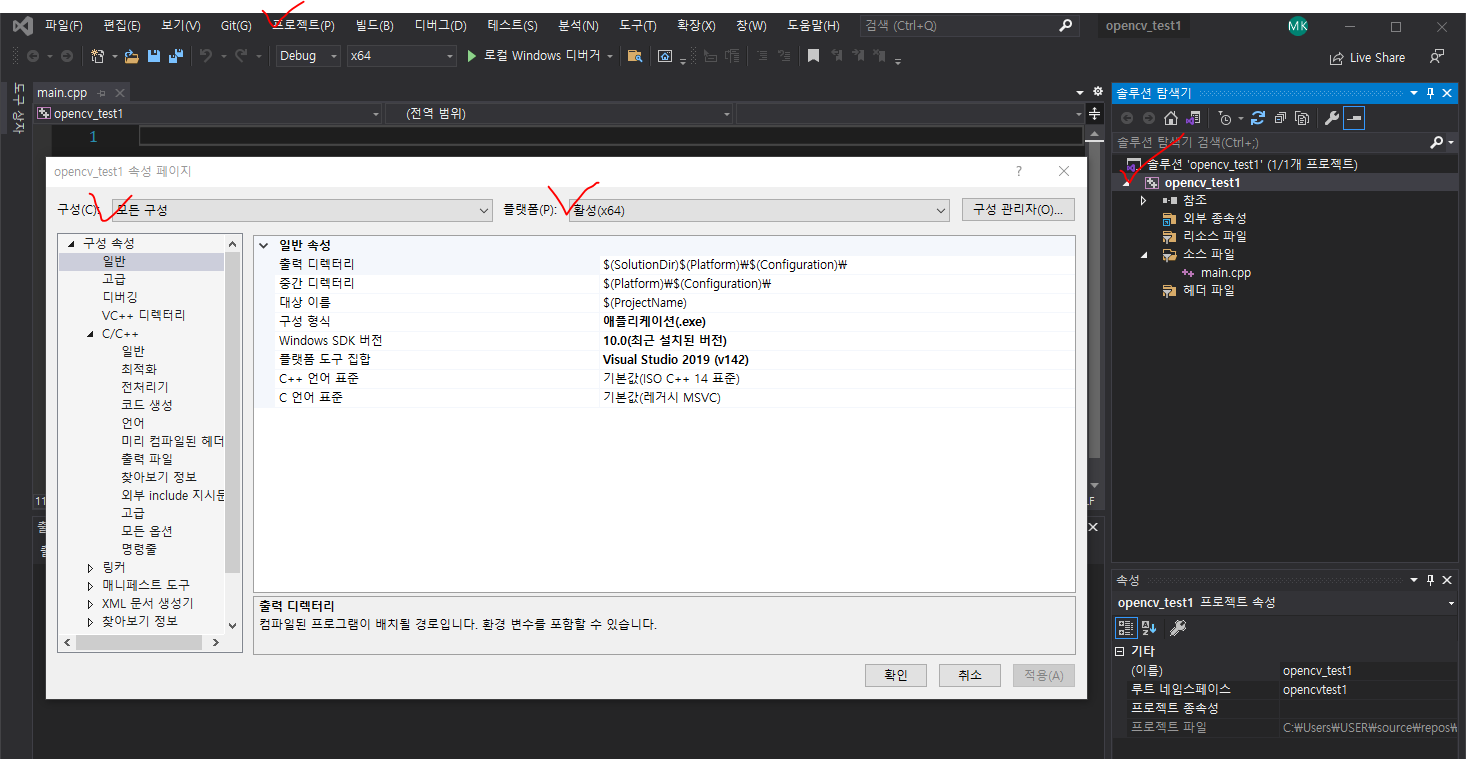
Task: Select 전처리기 under C/C++
Action: click(x=145, y=387)
